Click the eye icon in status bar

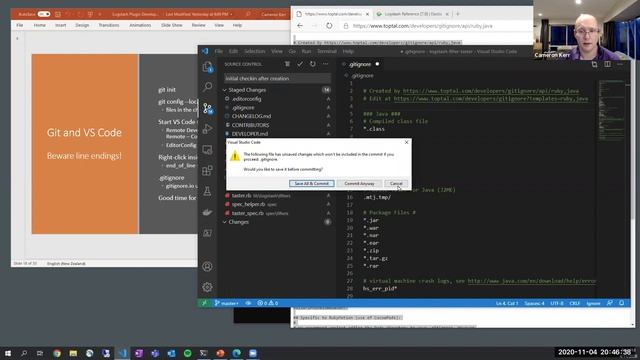248,303
